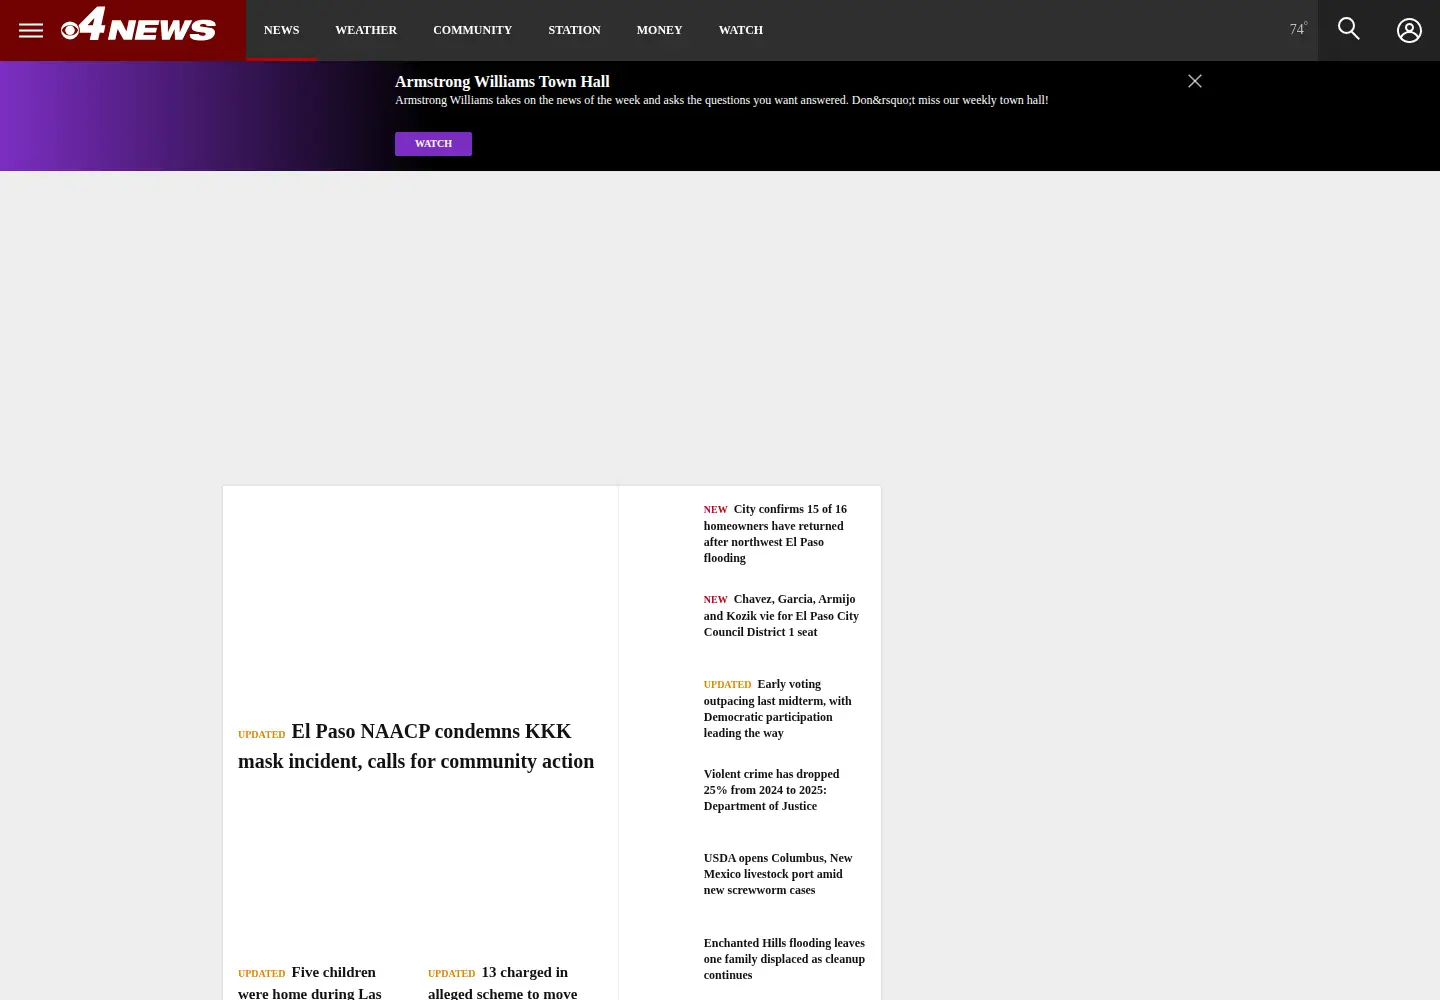This screenshot has height=1000, width=1440.
Task: Open the Enchanted Hills flooding article
Action: tap(784, 959)
